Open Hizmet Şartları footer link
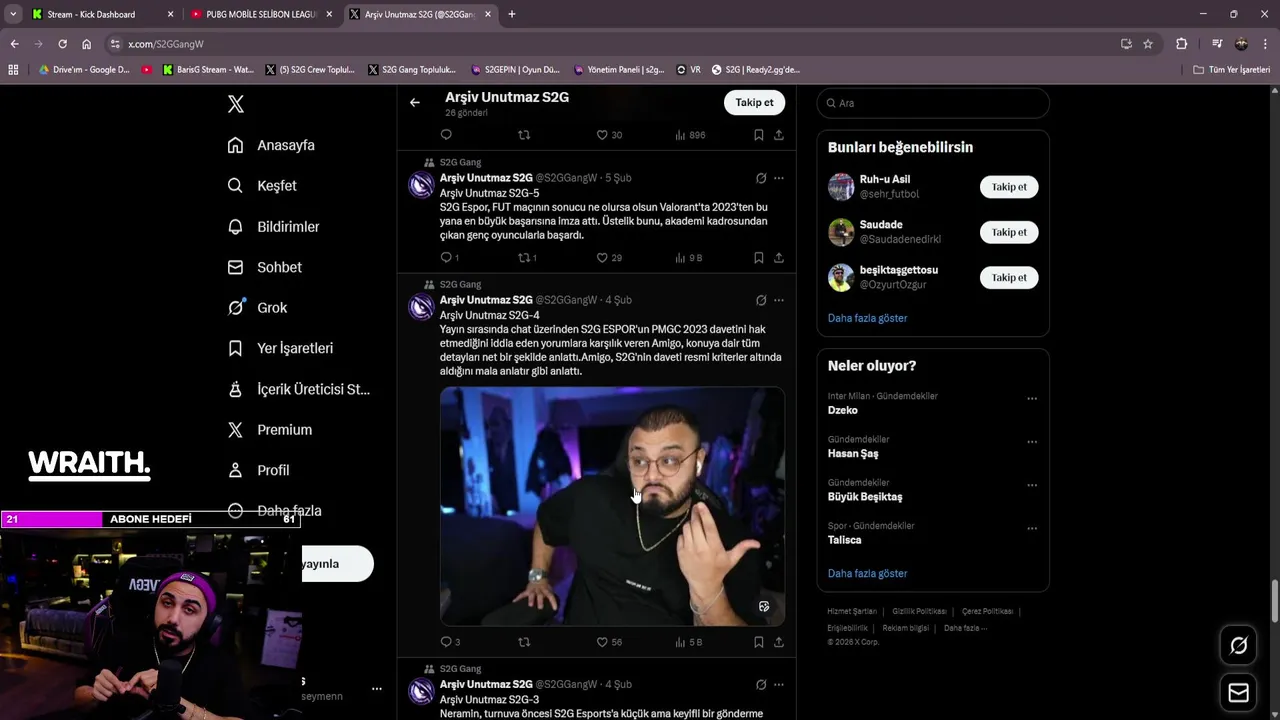 click(852, 611)
